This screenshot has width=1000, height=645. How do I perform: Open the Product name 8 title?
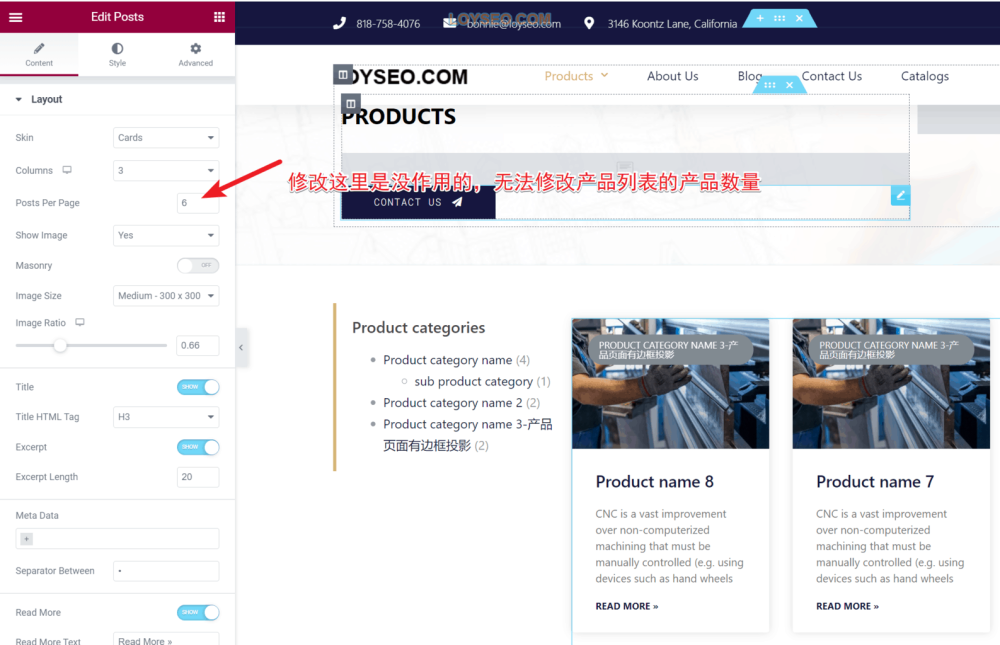click(x=654, y=482)
